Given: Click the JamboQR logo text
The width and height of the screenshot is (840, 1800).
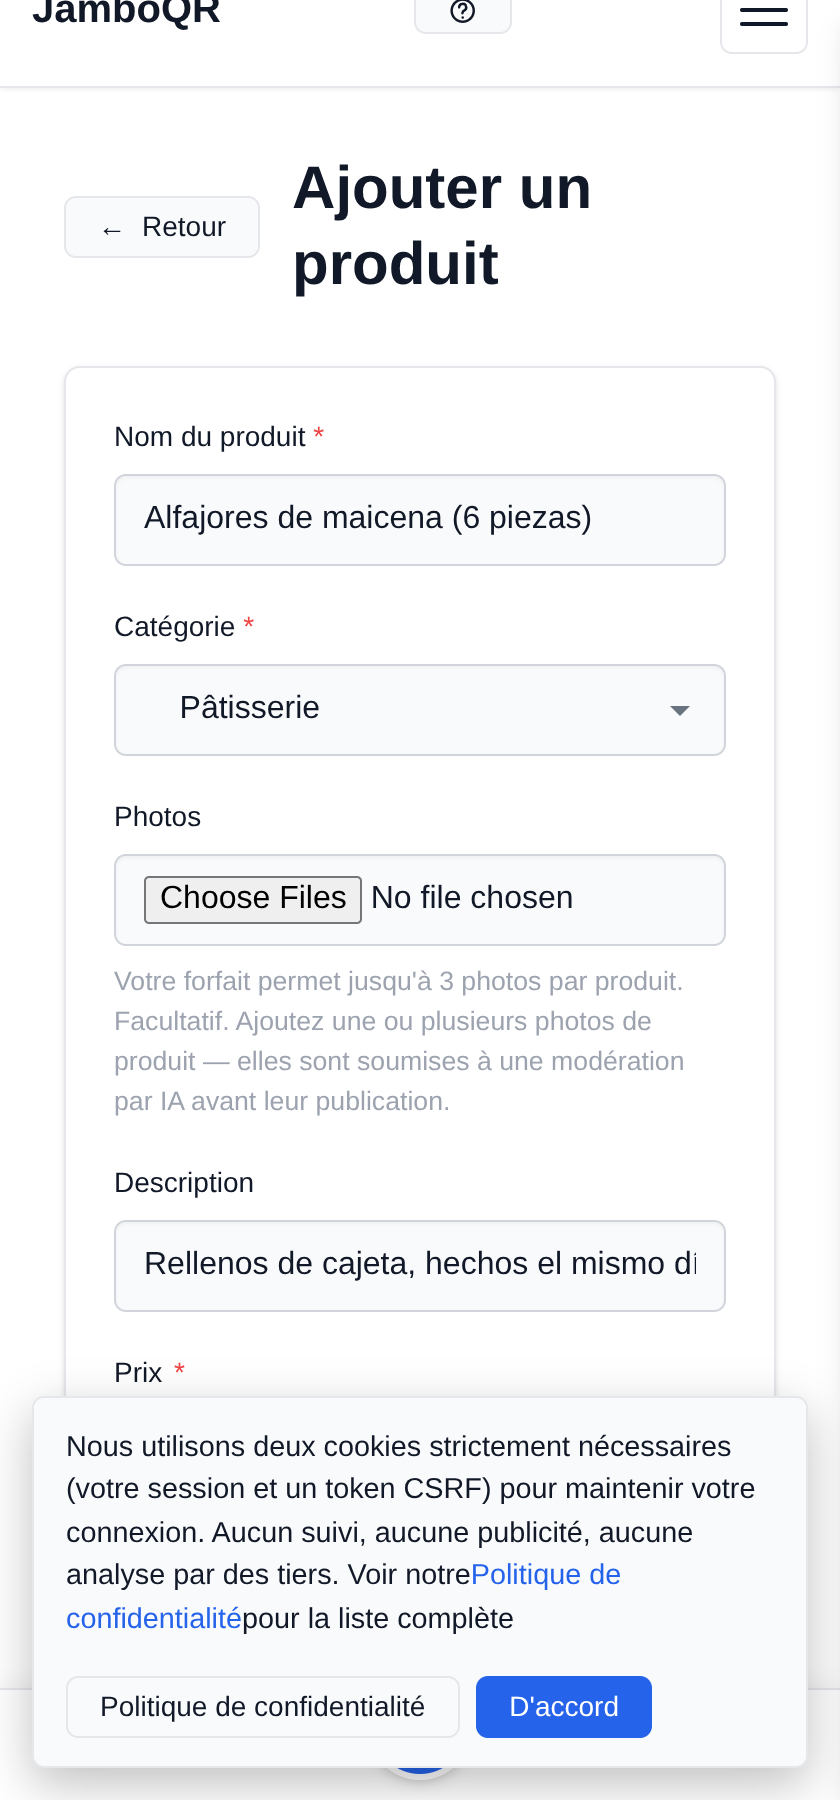Looking at the screenshot, I should click(x=127, y=12).
